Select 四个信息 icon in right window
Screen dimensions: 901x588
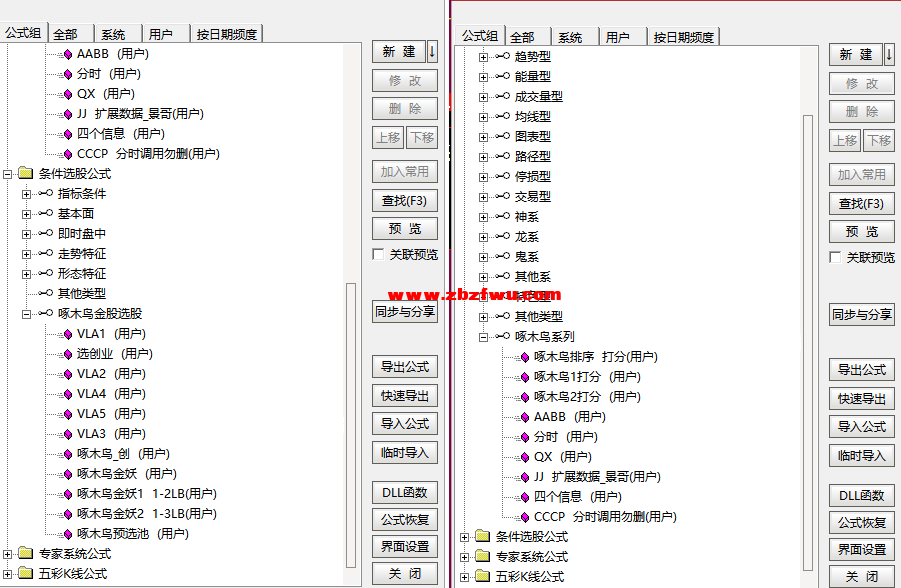[525, 498]
